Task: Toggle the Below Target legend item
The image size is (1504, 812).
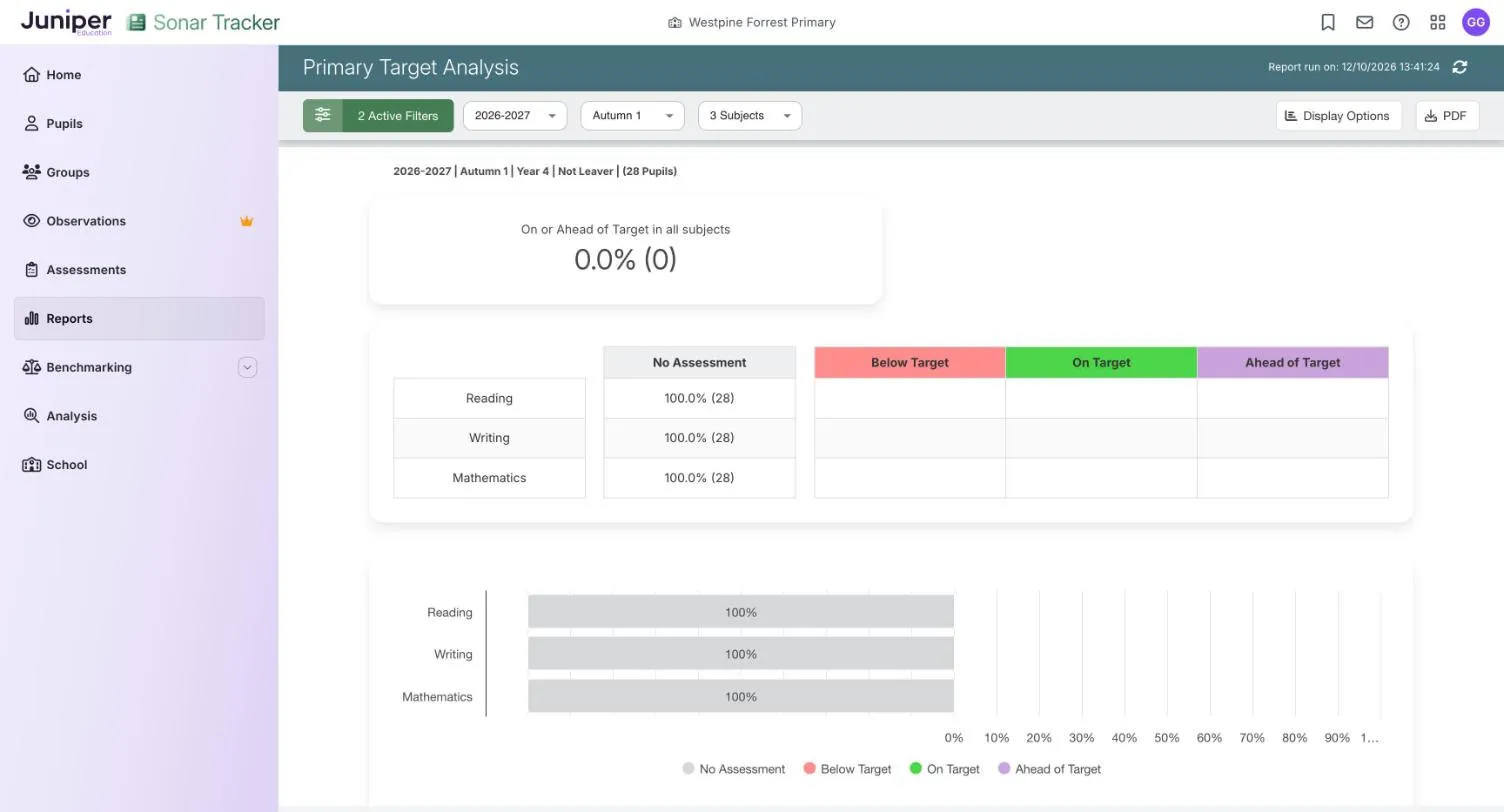Action: tap(847, 769)
